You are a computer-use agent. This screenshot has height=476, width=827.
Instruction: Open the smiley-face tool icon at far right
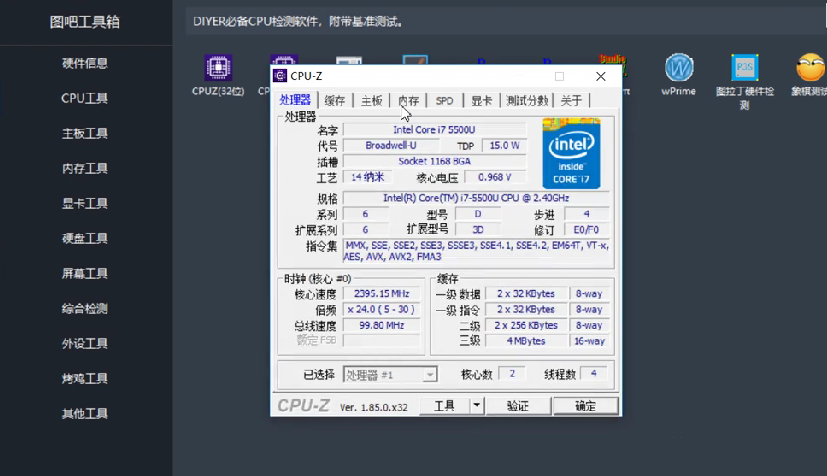pyautogui.click(x=809, y=69)
